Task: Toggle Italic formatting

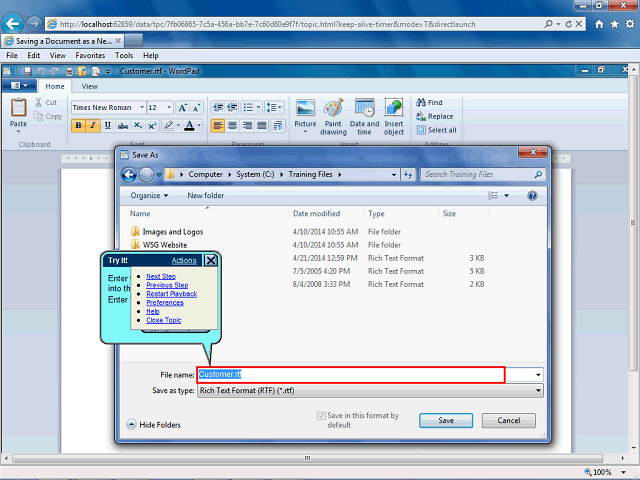Action: tap(93, 126)
